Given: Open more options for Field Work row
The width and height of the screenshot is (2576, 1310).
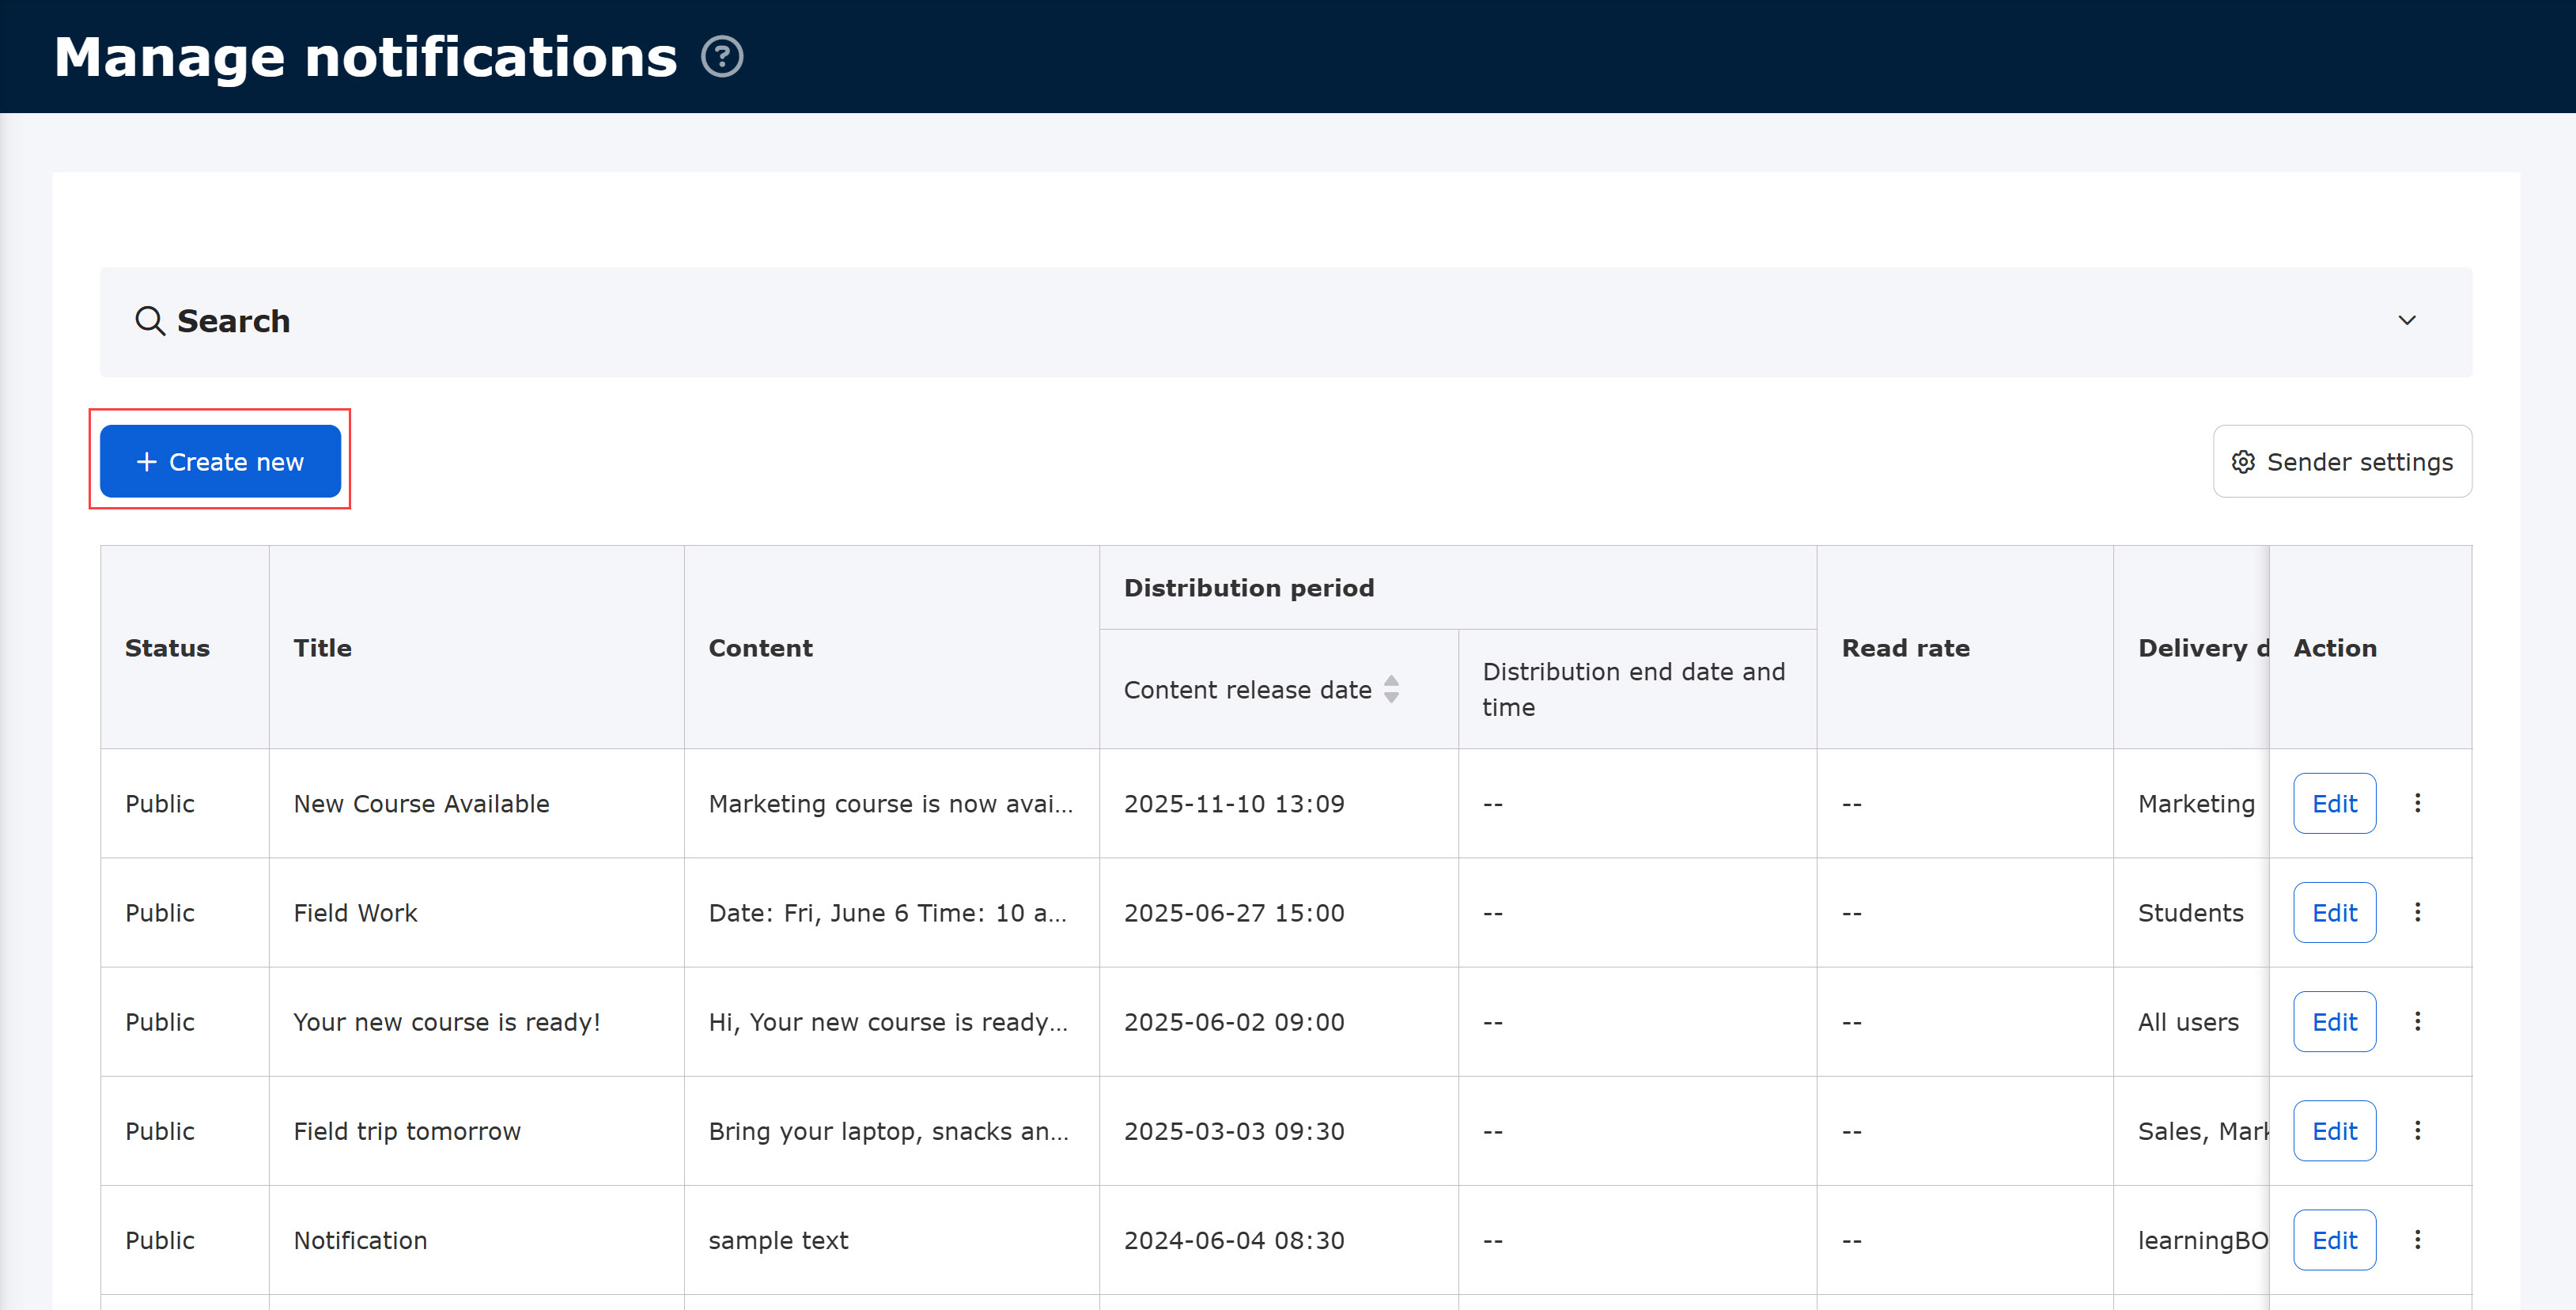Looking at the screenshot, I should click(x=2417, y=912).
